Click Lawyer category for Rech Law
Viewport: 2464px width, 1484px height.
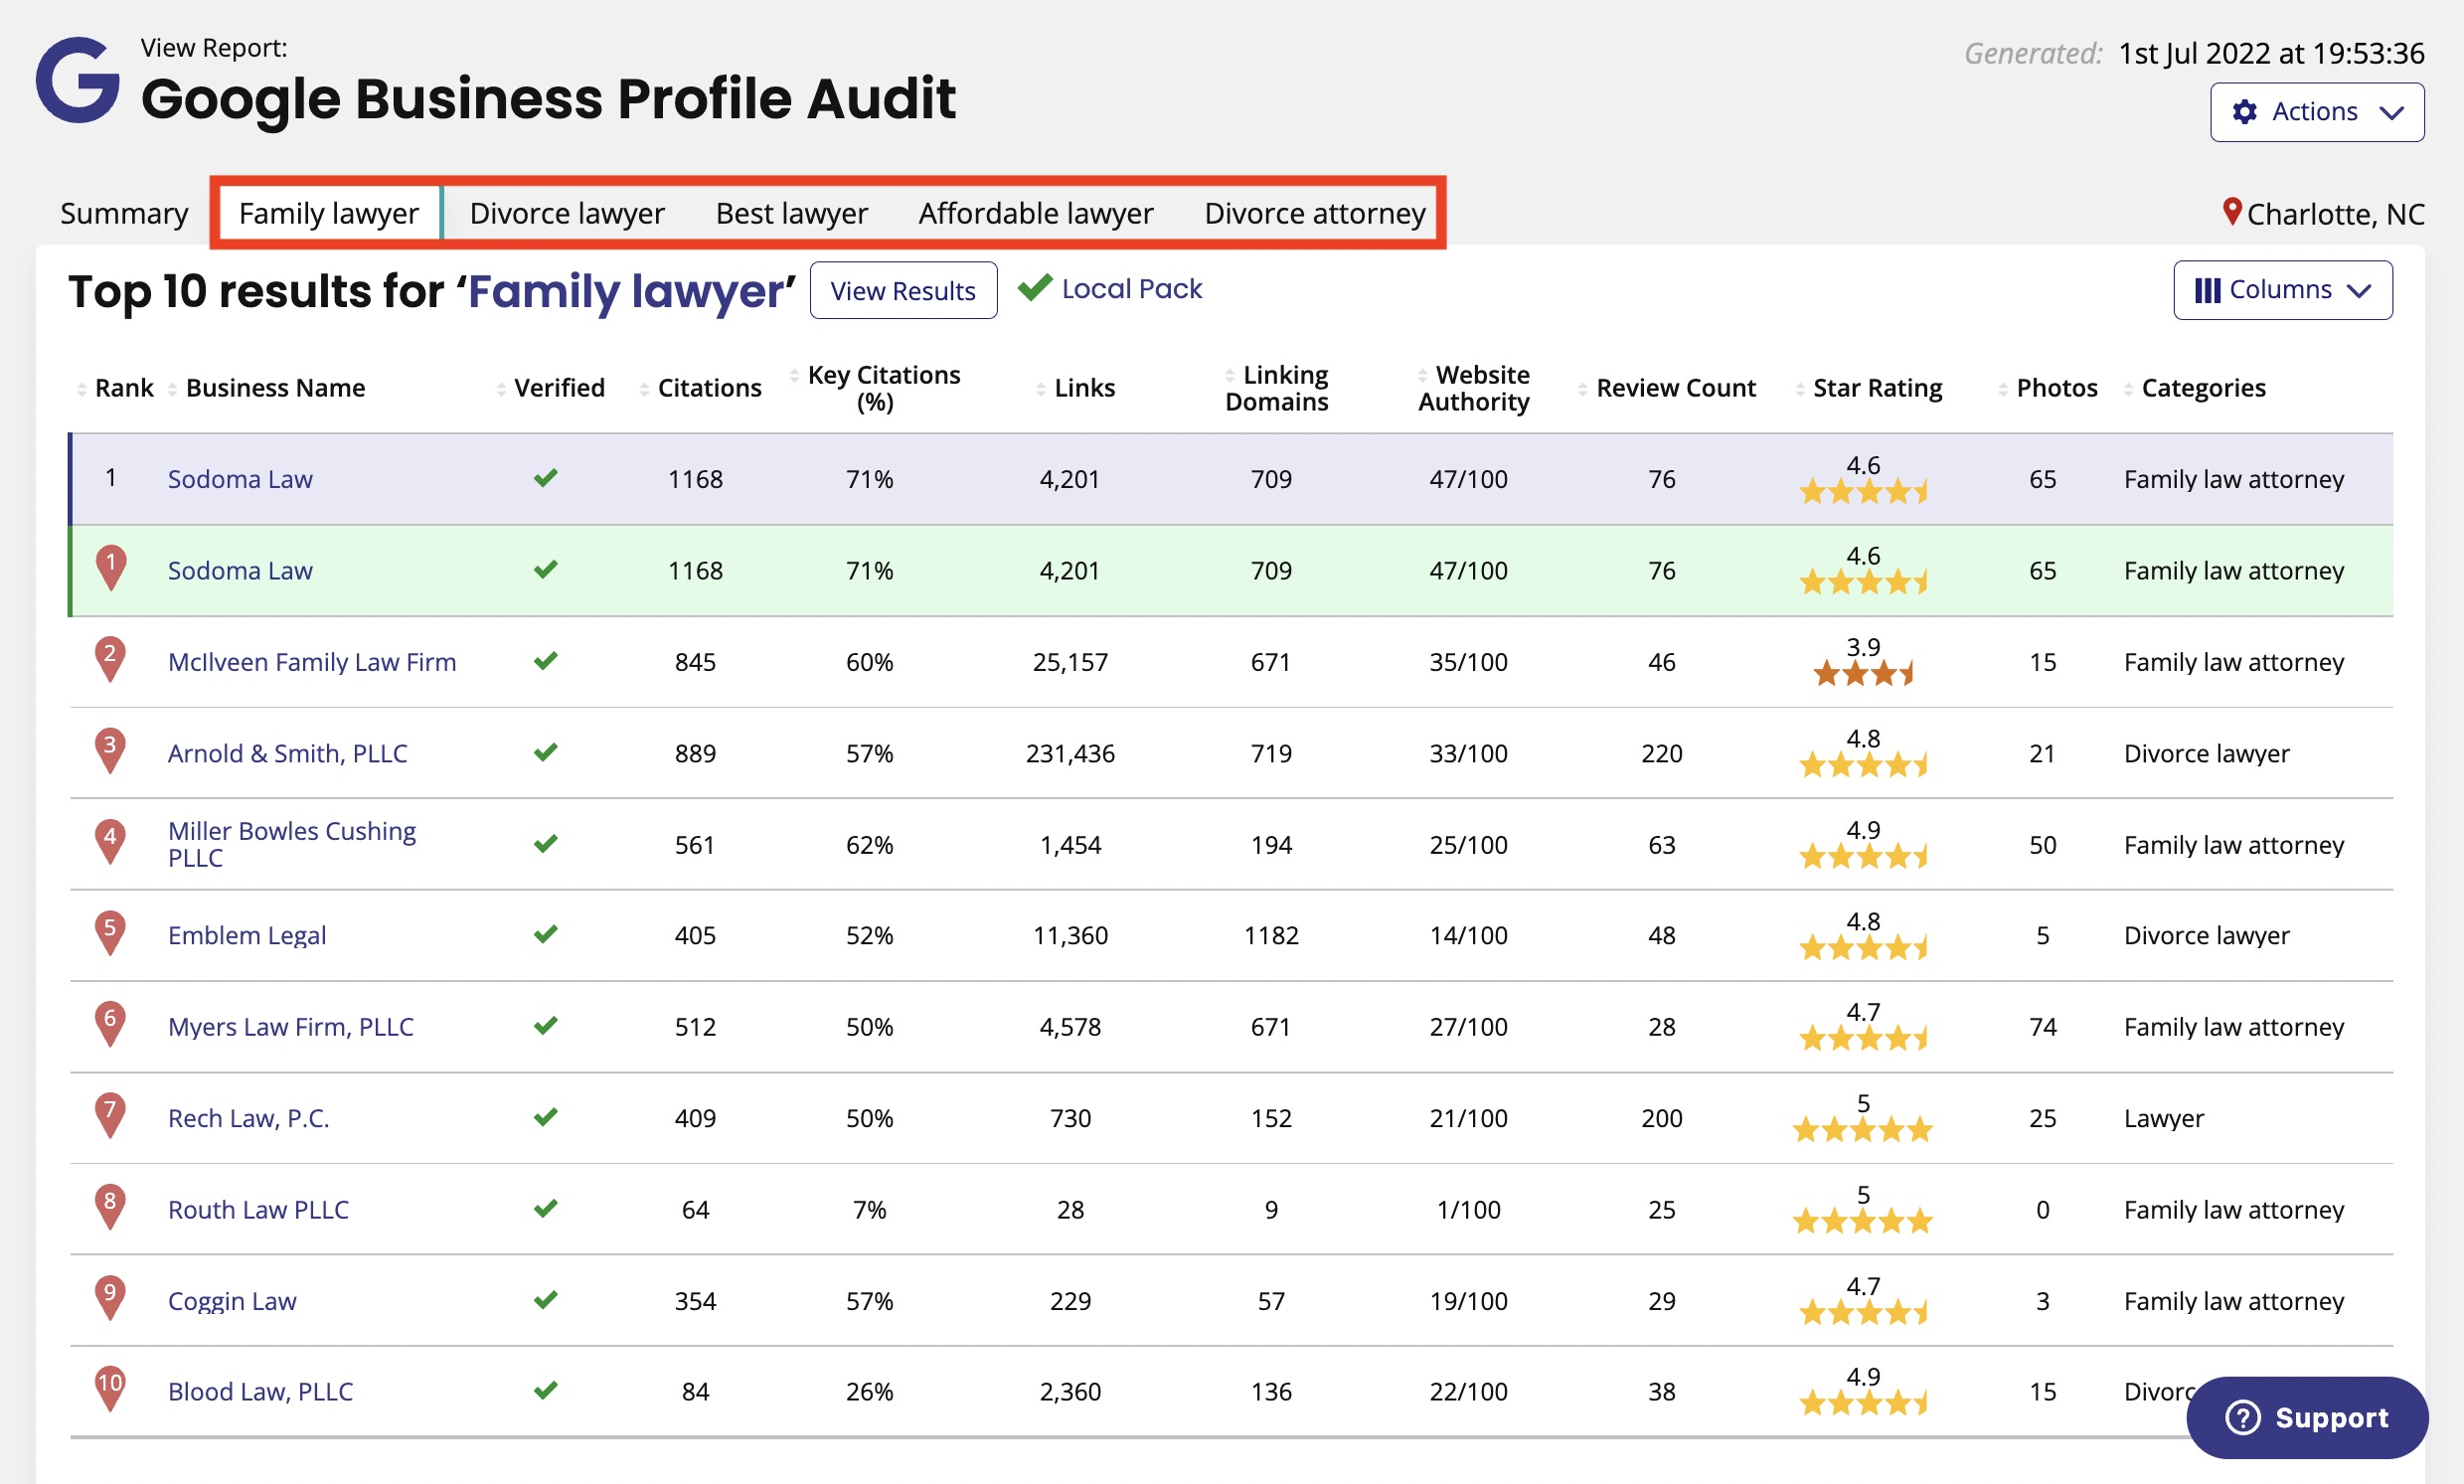coord(2164,1118)
